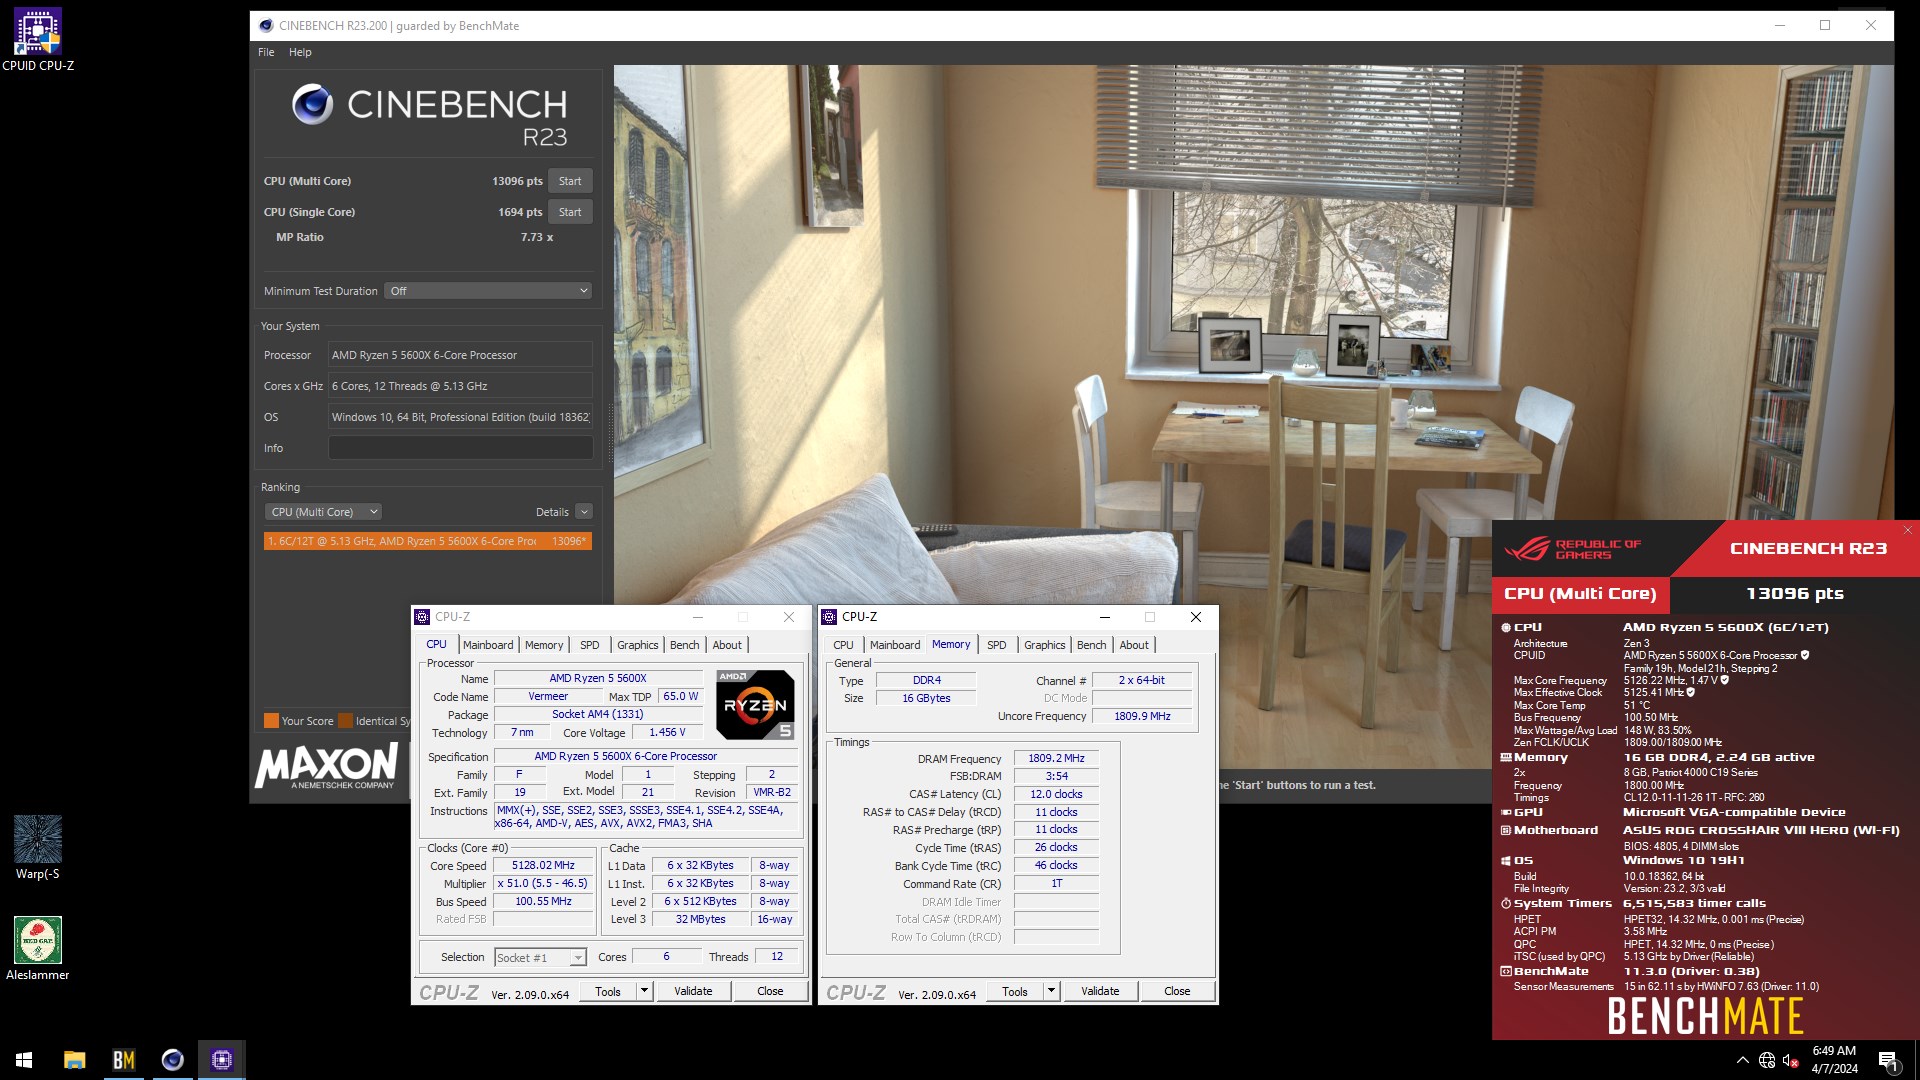Click the AMD Ryzen 5 logo in CPU-Z
The height and width of the screenshot is (1080, 1920).
[755, 705]
